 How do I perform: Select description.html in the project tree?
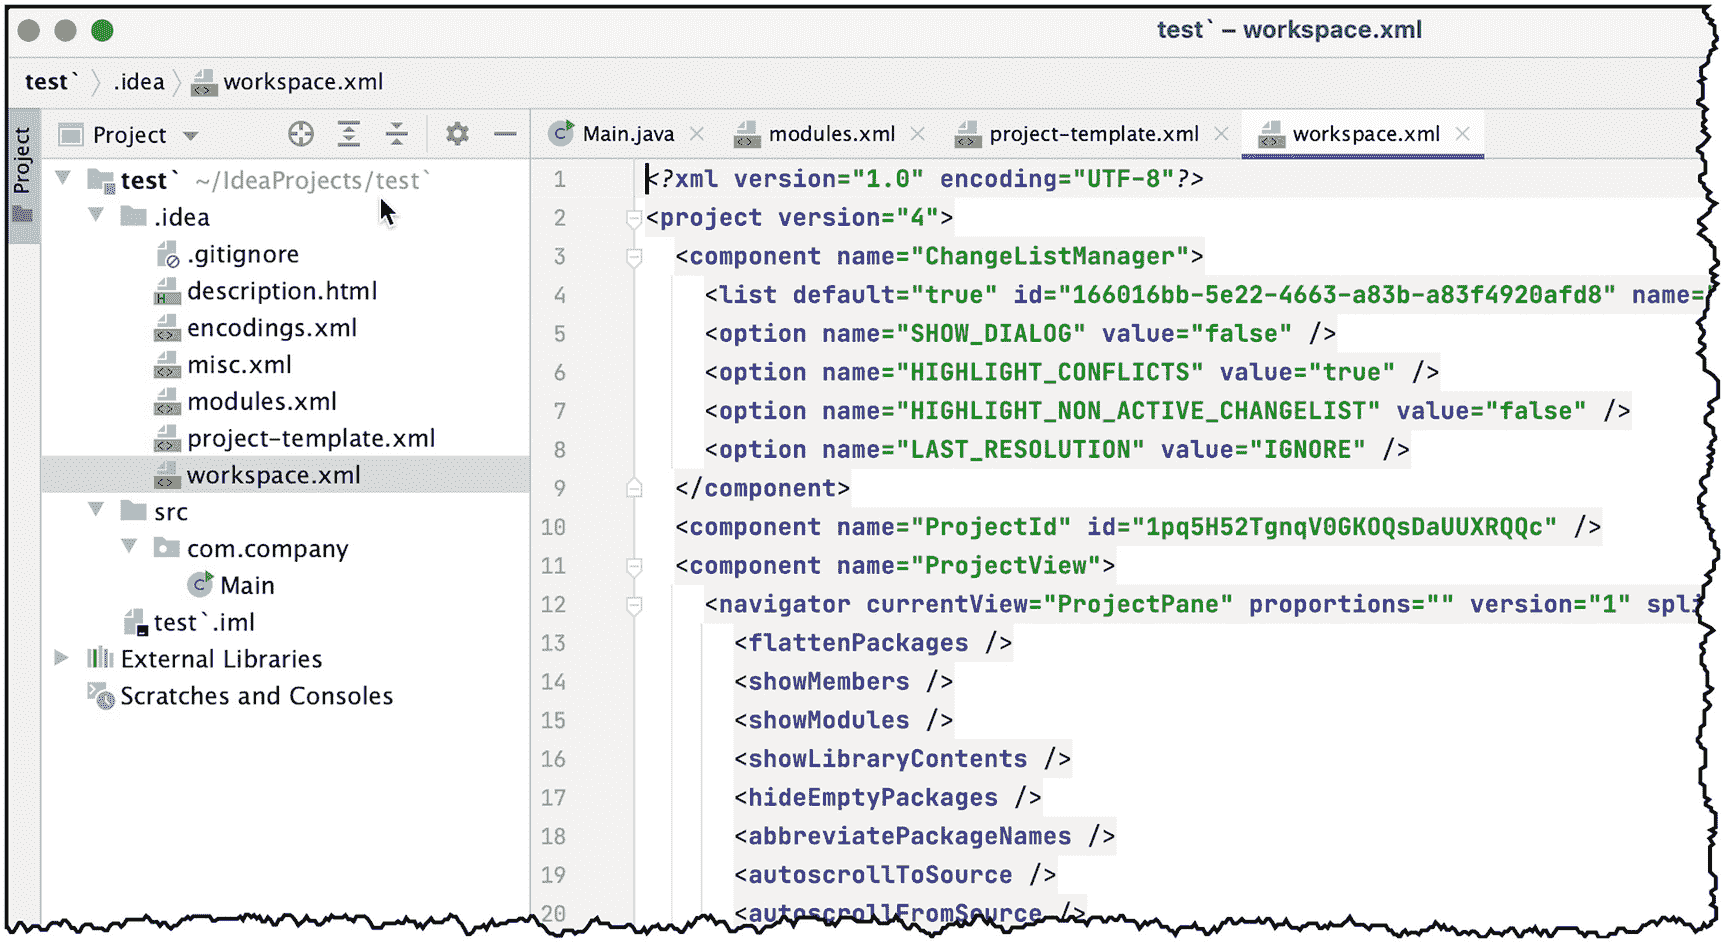282,291
